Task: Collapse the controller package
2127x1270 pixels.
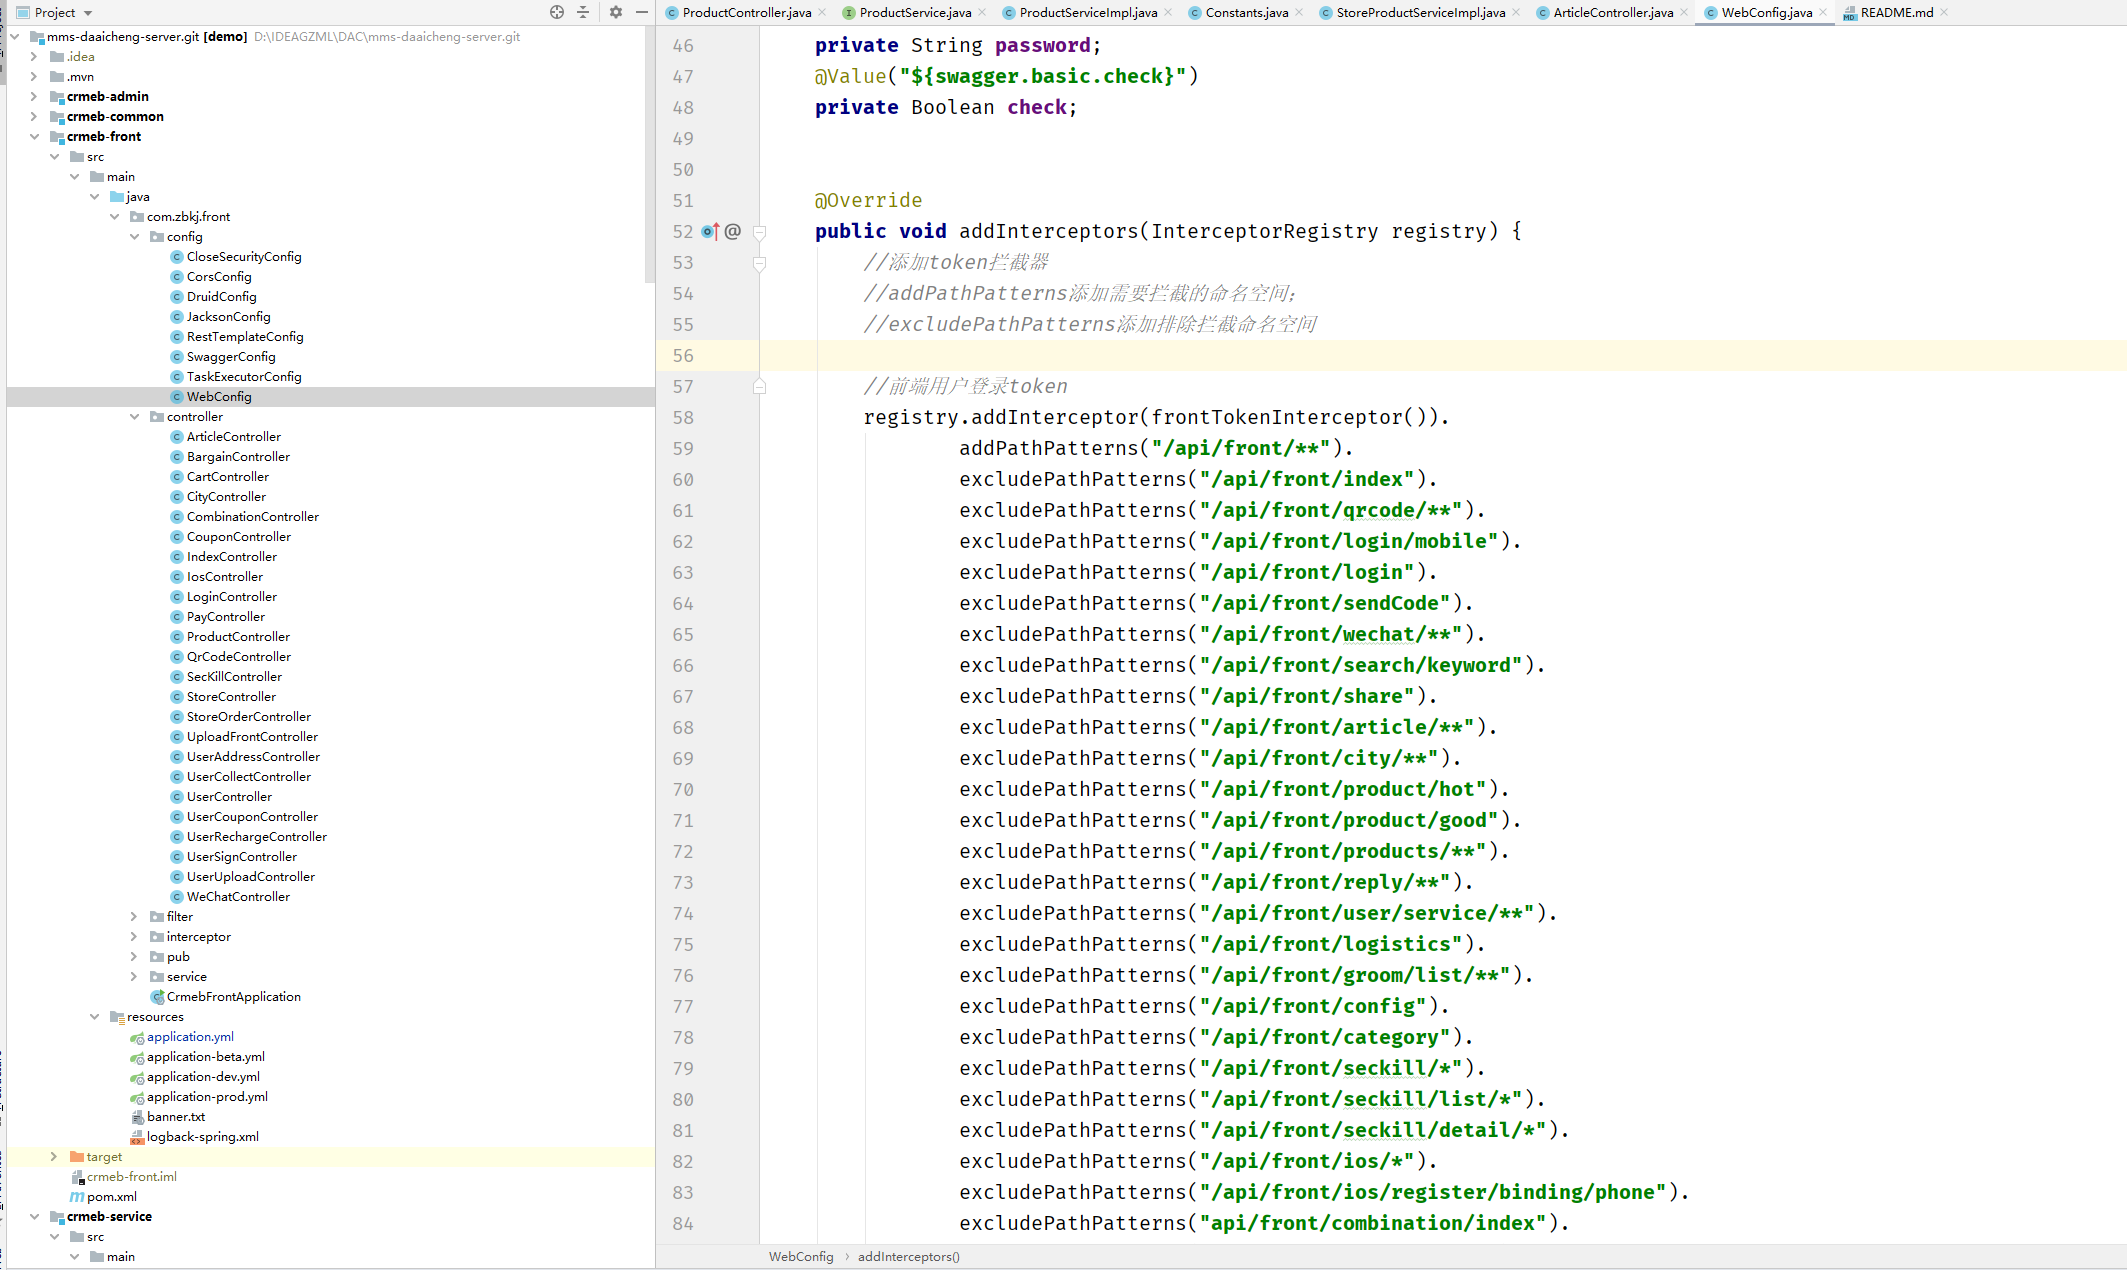Action: coord(134,417)
